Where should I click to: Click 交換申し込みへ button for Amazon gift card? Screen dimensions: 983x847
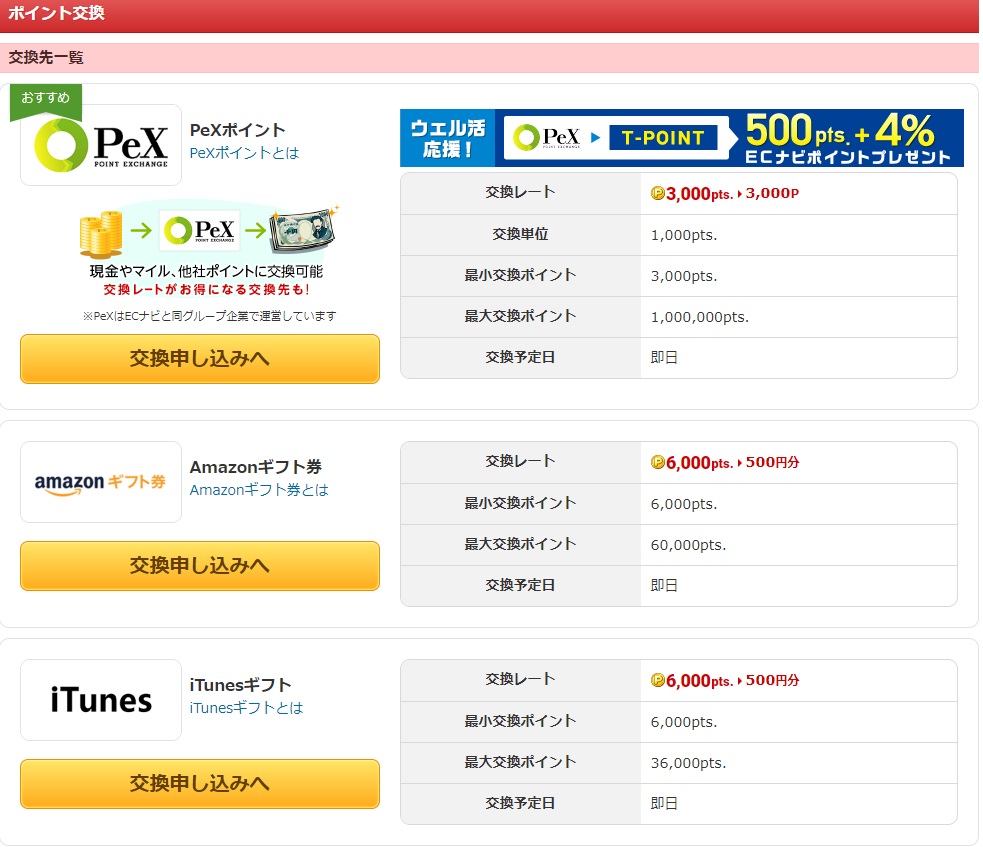click(200, 566)
